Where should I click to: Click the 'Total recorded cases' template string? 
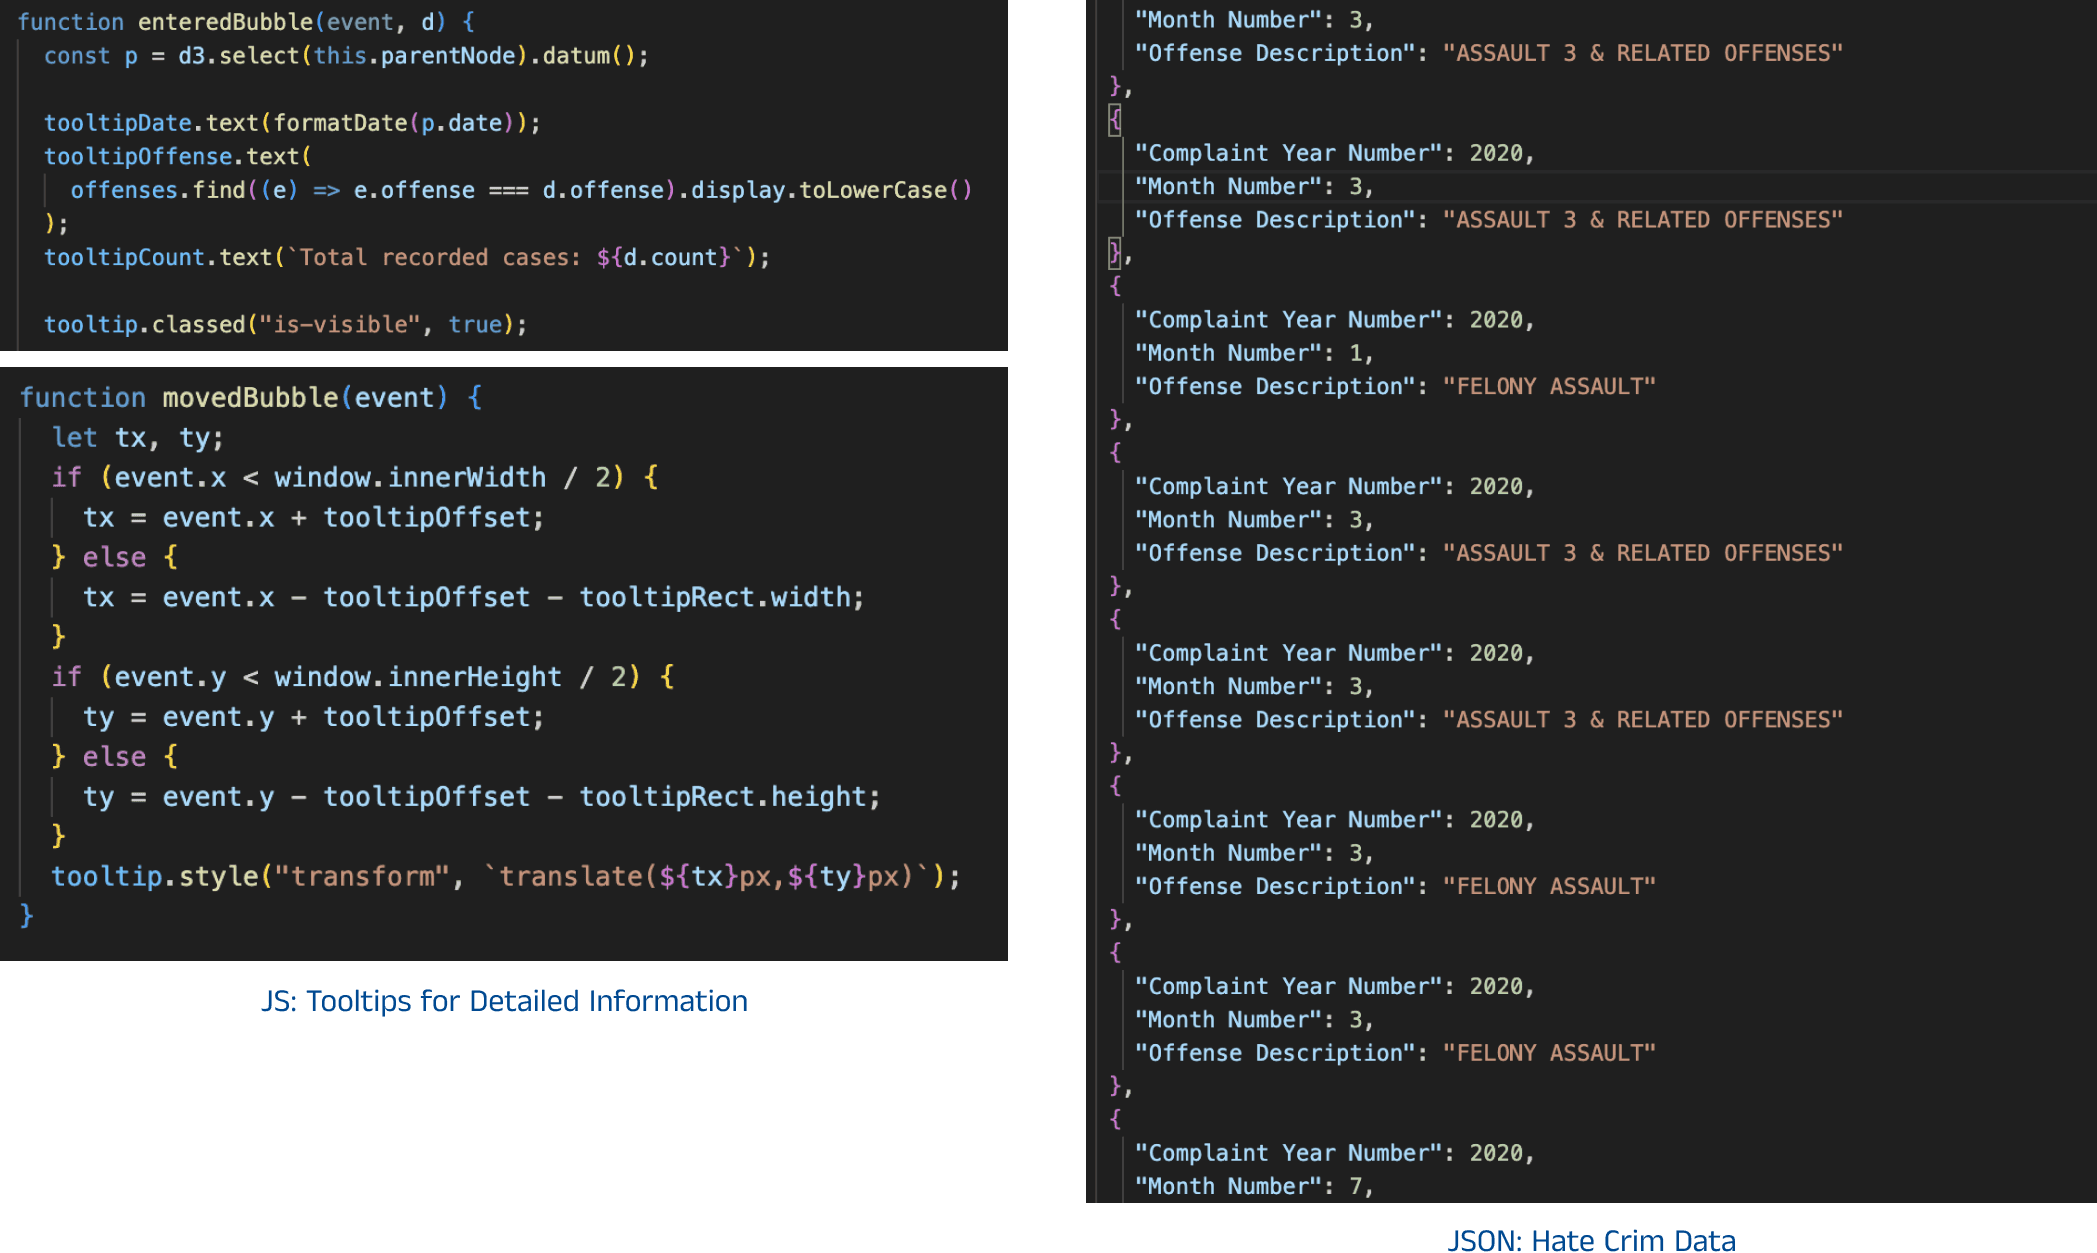[515, 257]
